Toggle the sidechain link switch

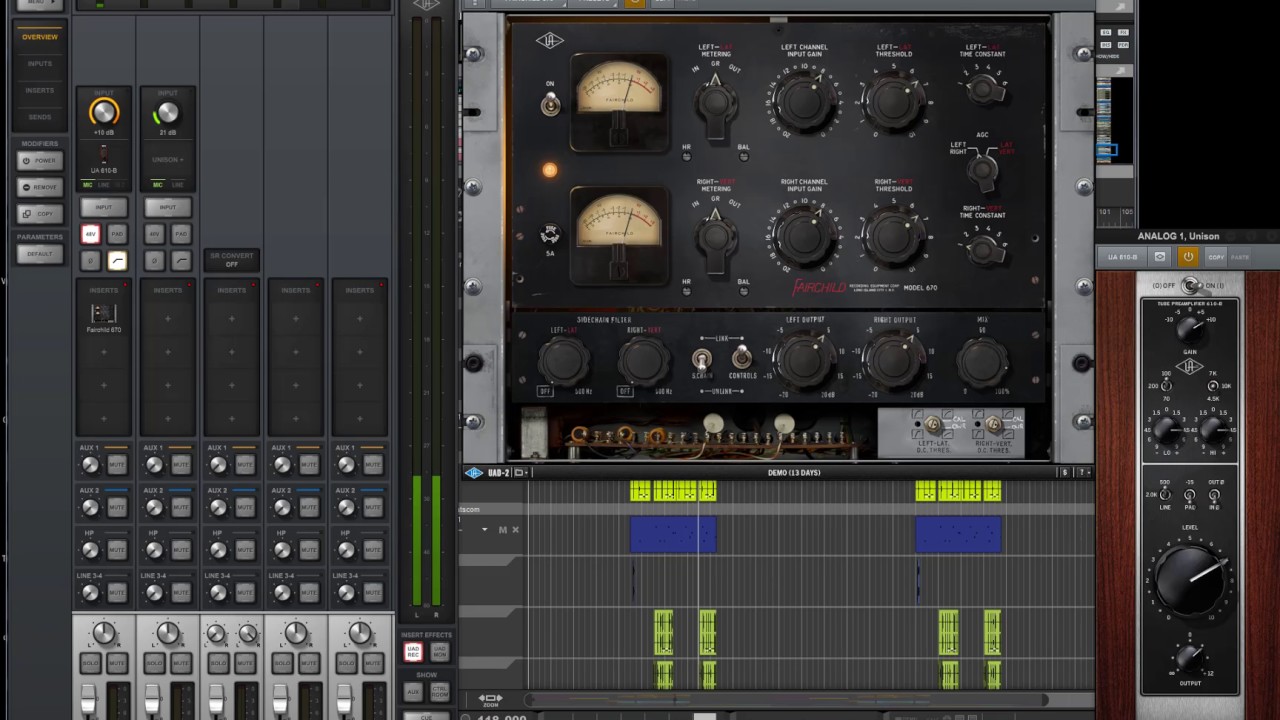702,359
